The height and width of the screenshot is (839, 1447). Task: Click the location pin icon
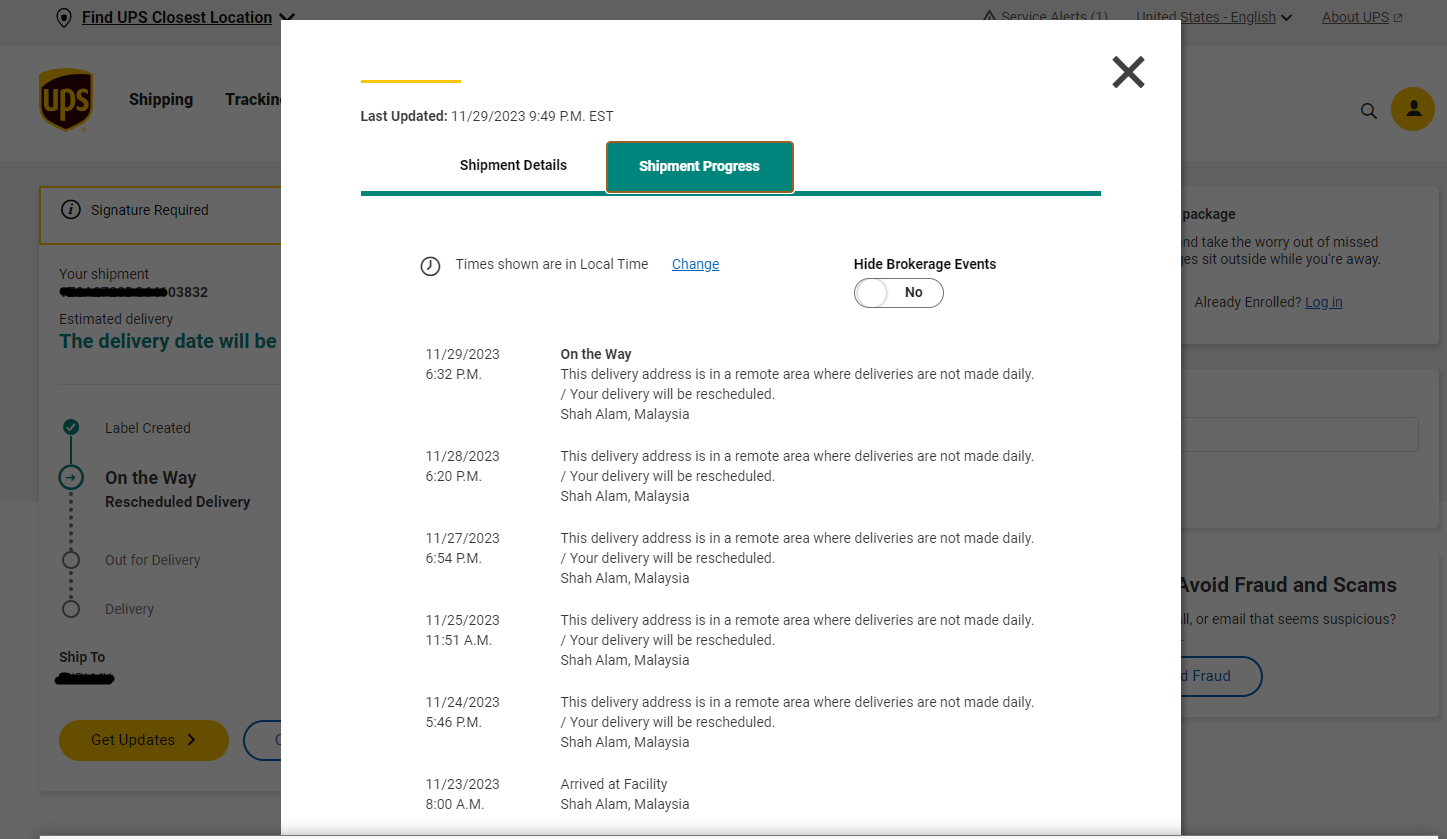[64, 18]
